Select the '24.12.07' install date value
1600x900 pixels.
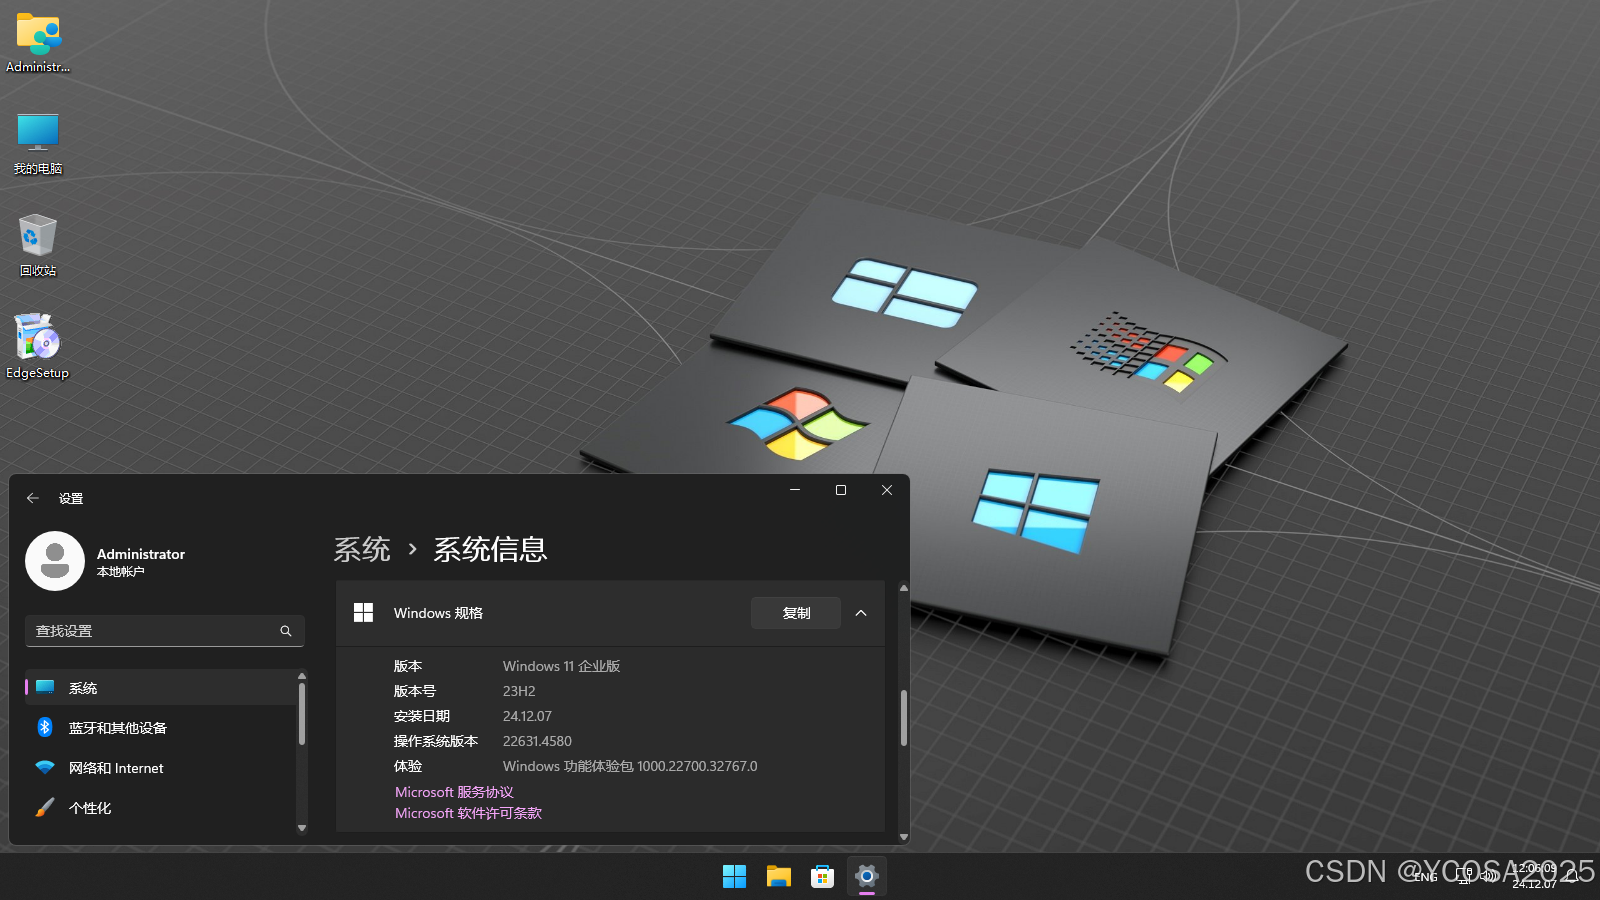pos(527,716)
